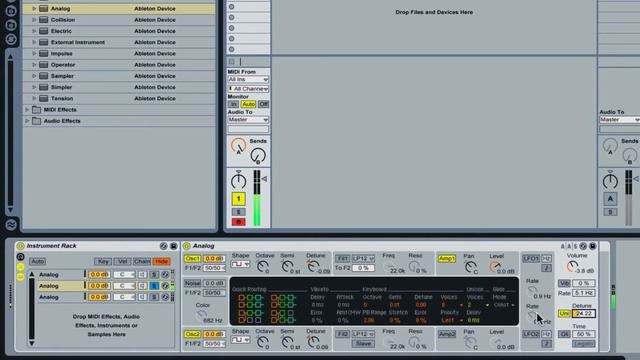This screenshot has width=640, height=360.
Task: Click the Analog Volume knob
Action: (x=573, y=267)
